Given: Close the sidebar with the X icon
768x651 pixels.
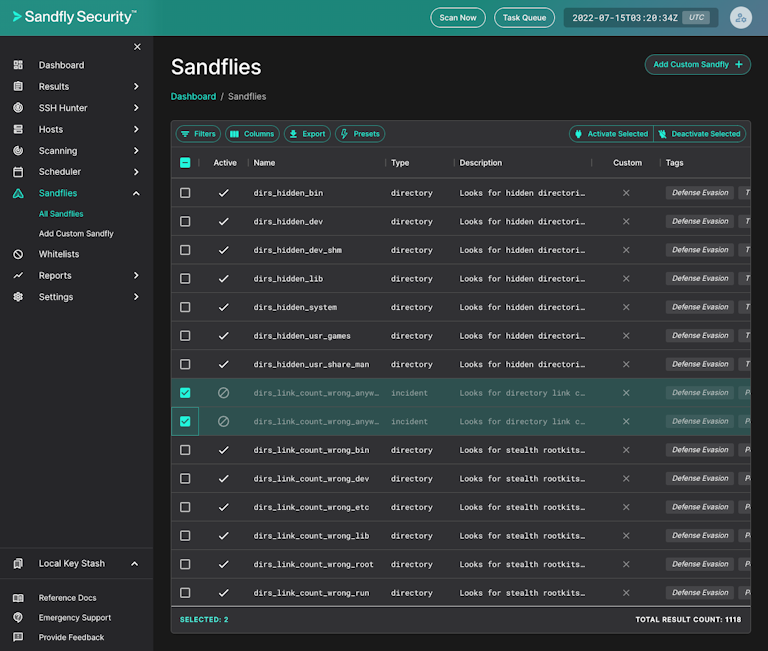Looking at the screenshot, I should click(x=137, y=47).
